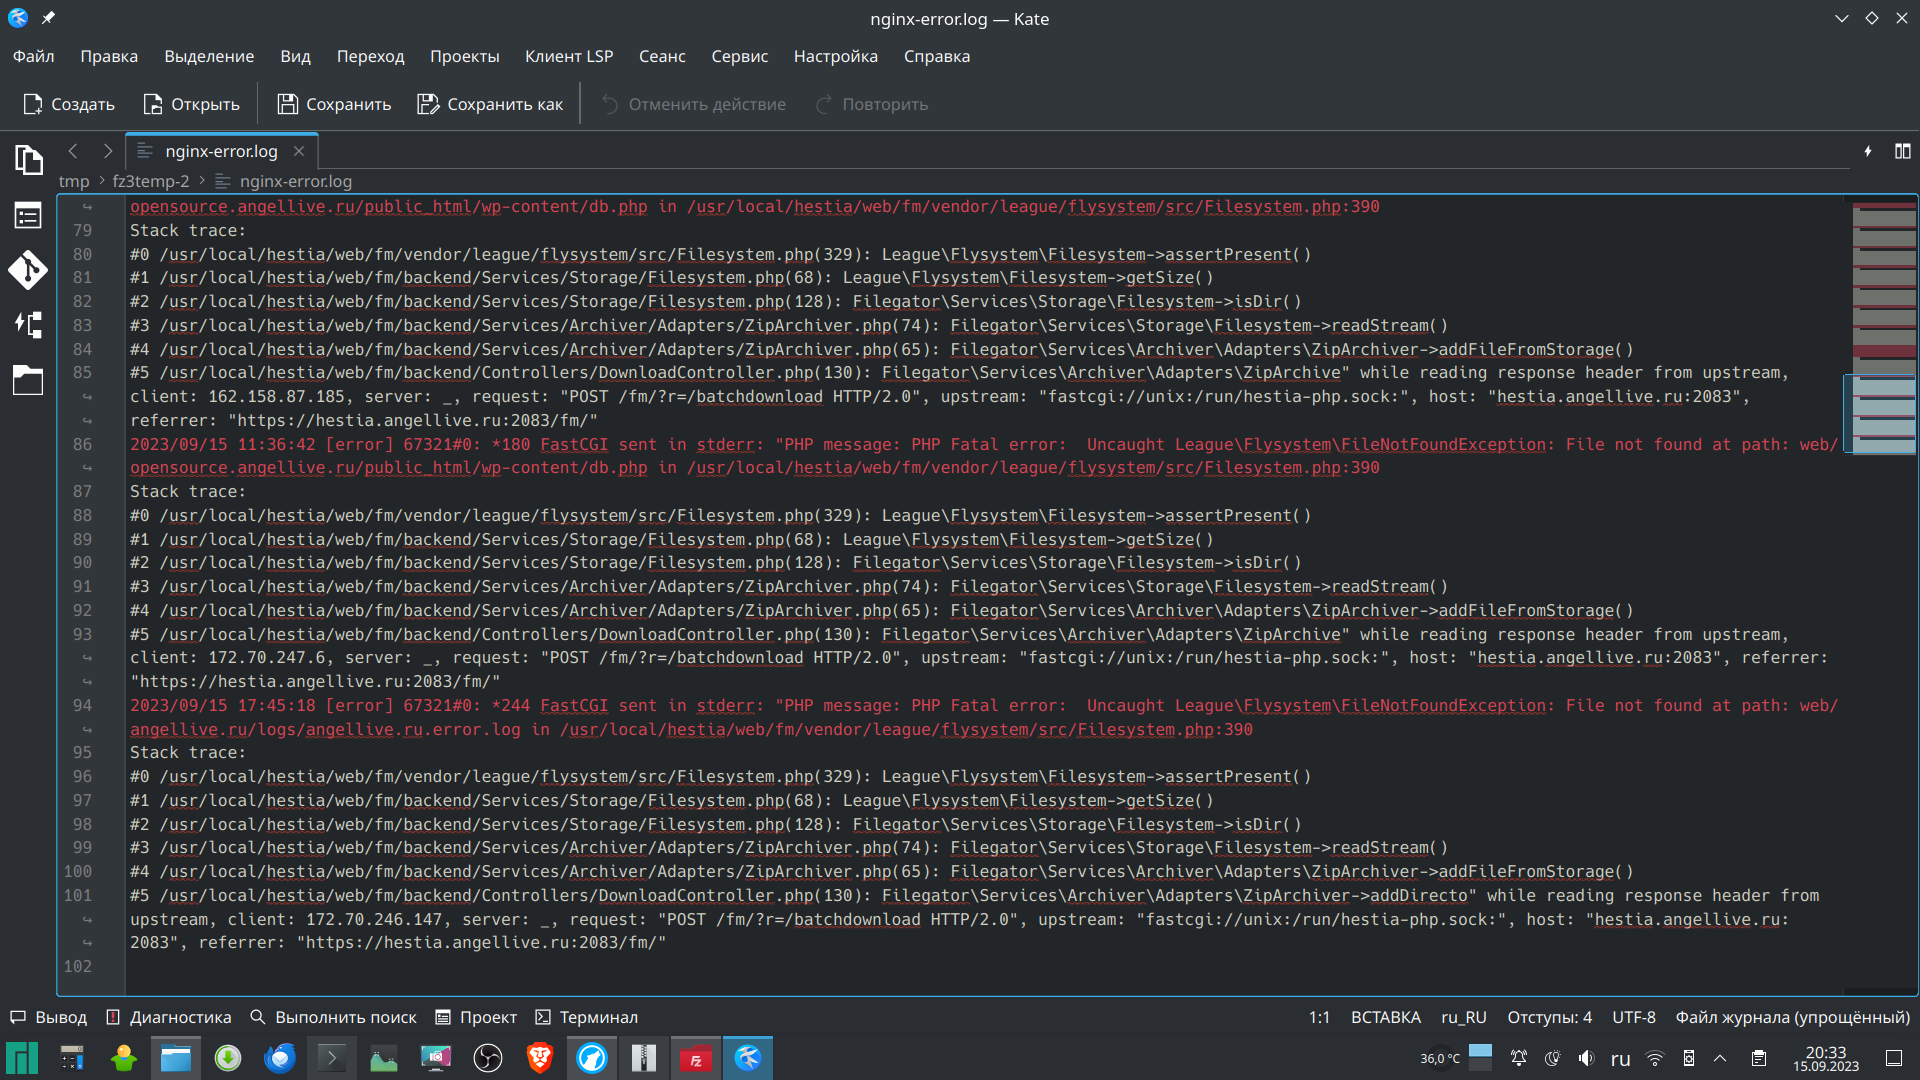Viewport: 1920px width, 1080px height.
Task: Open the filesystem browser sidebar icon
Action: click(28, 380)
